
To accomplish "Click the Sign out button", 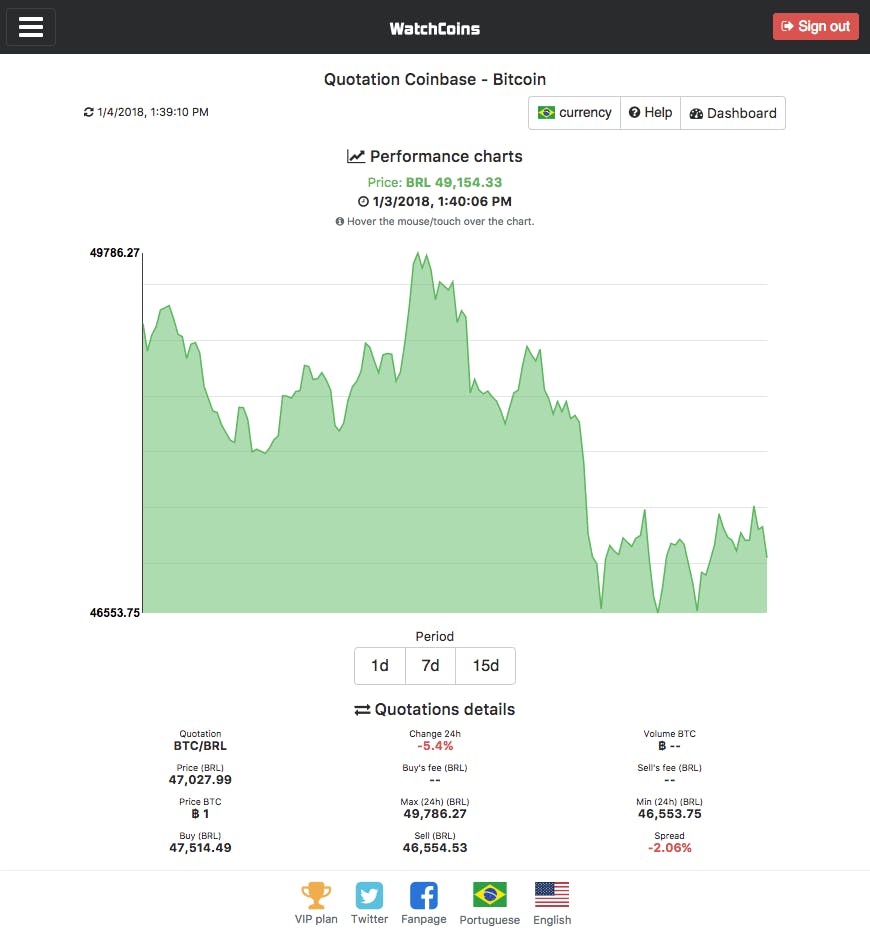I will (815, 26).
